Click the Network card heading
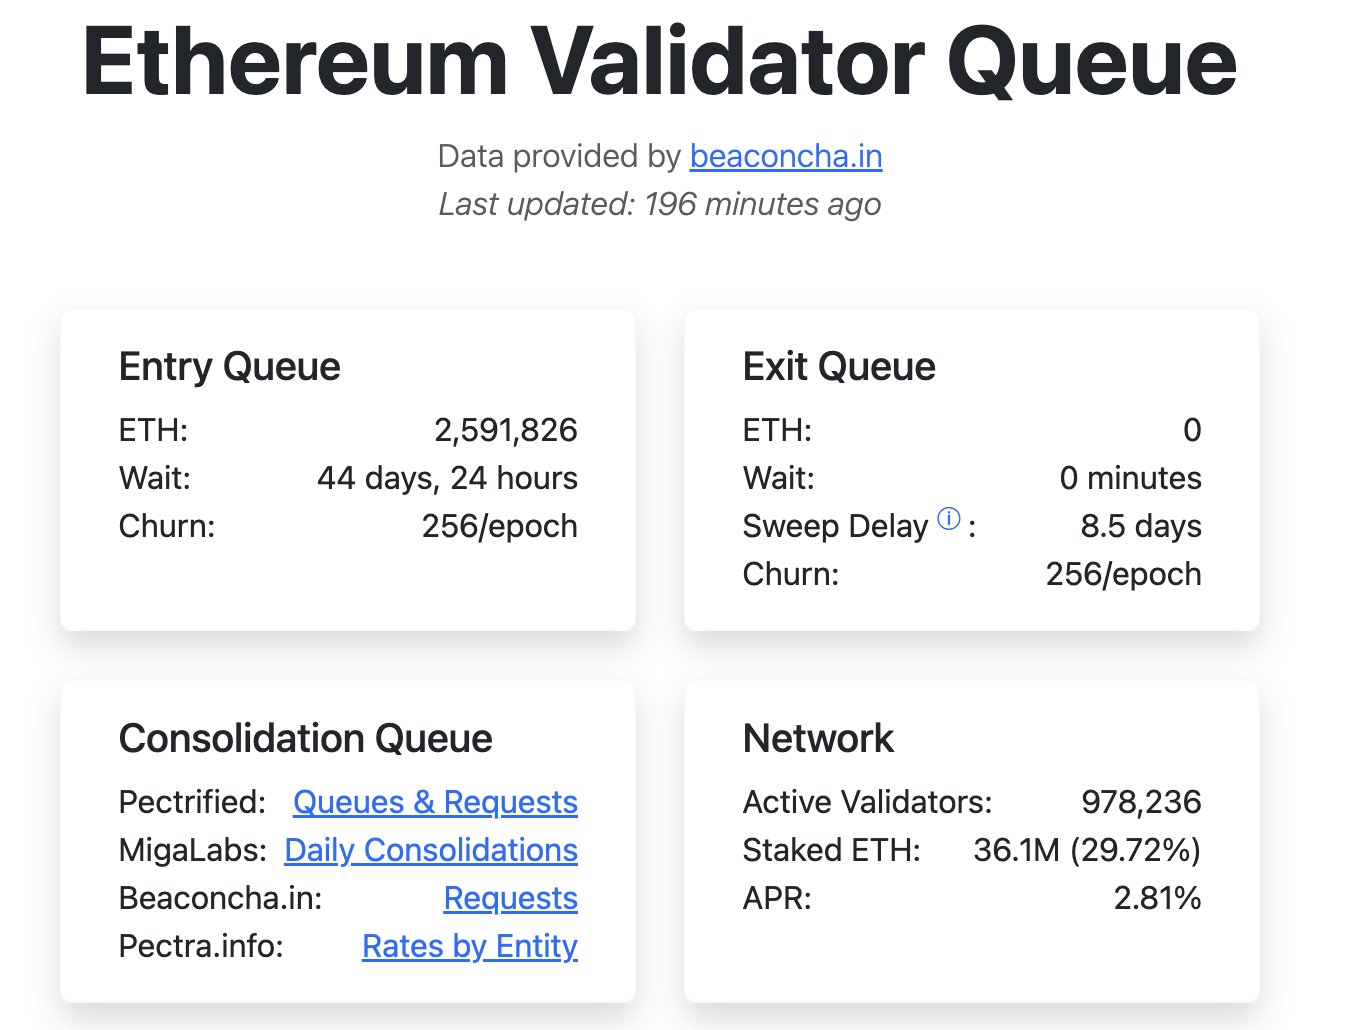The width and height of the screenshot is (1346, 1030). (x=818, y=739)
